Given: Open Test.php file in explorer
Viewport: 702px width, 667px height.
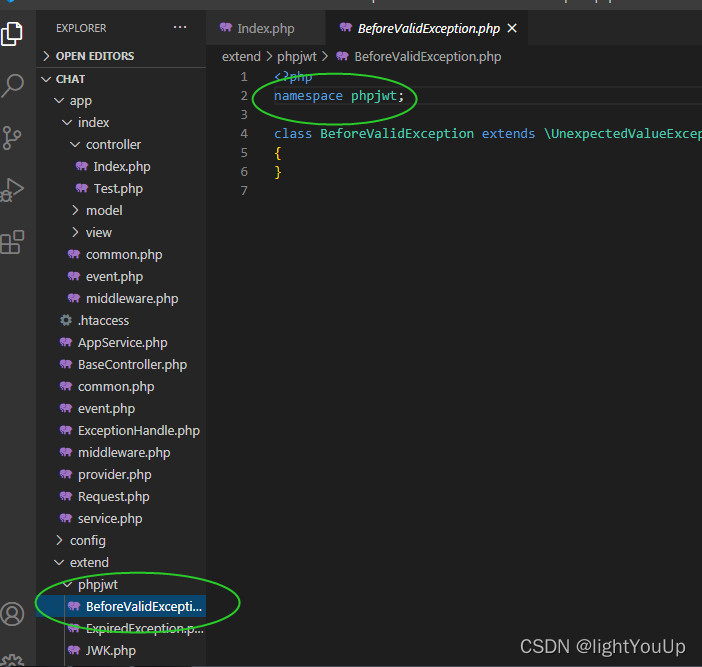Looking at the screenshot, I should point(121,188).
